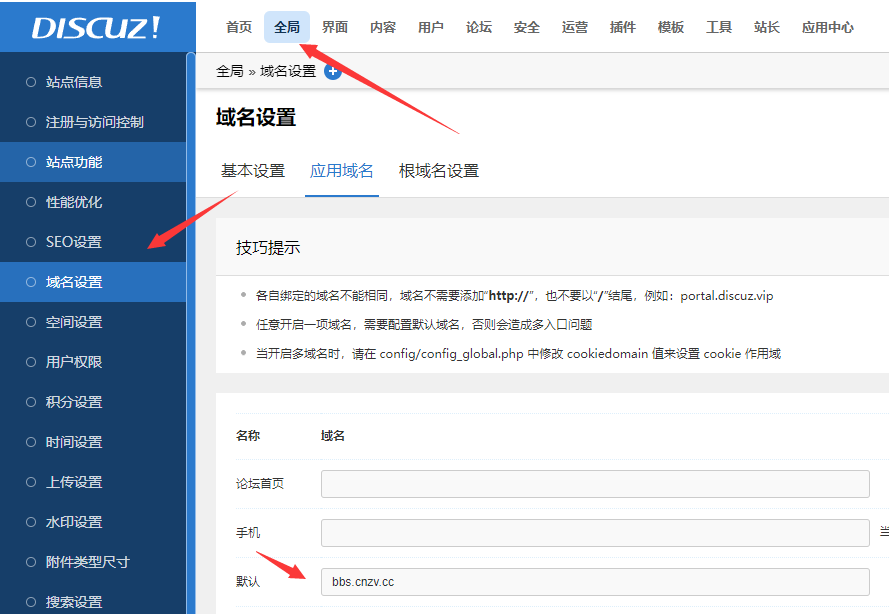Click the 手机 domain input field

(595, 532)
